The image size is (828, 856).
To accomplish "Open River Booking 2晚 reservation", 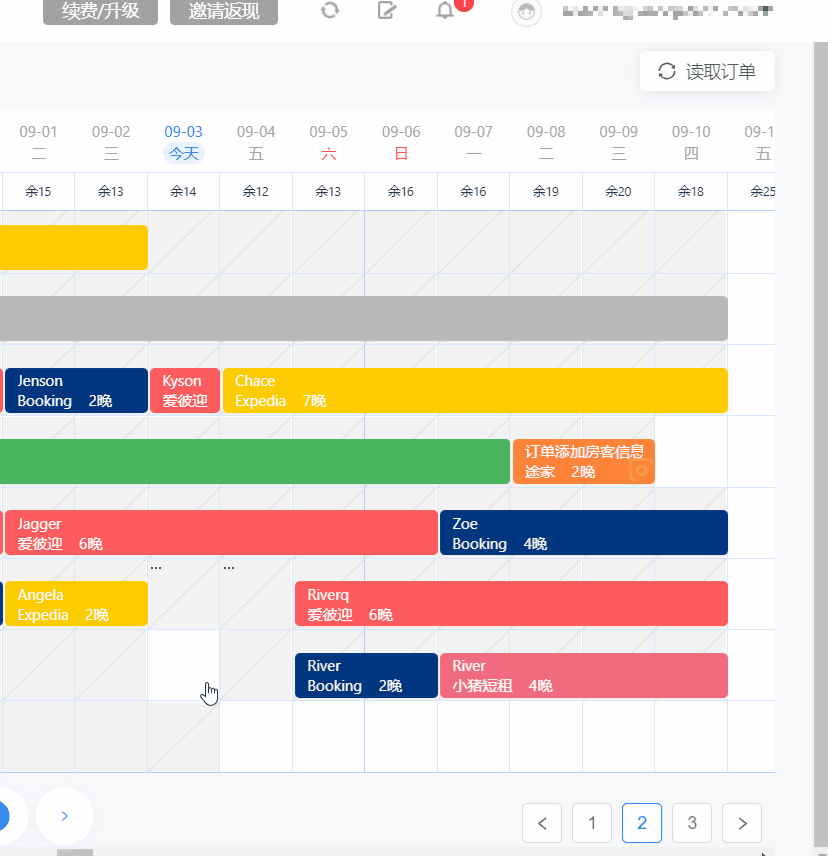I will pyautogui.click(x=366, y=676).
